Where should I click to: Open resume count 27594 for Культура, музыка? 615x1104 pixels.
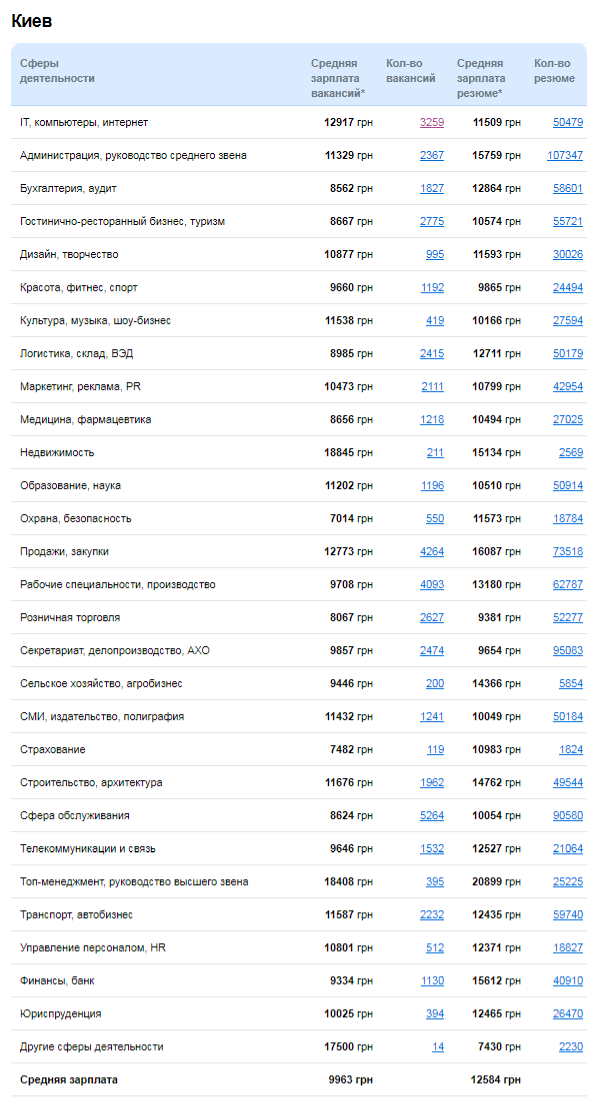567,320
